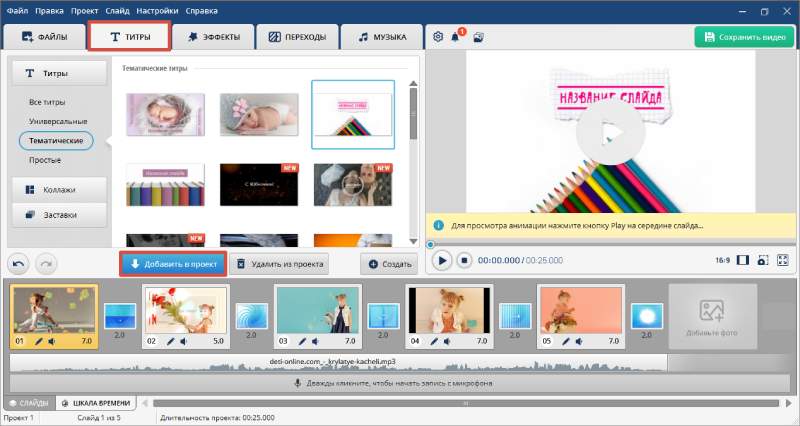Edit slide 05 with the pencil icon
Screen dimensions: 800x426
coord(566,341)
